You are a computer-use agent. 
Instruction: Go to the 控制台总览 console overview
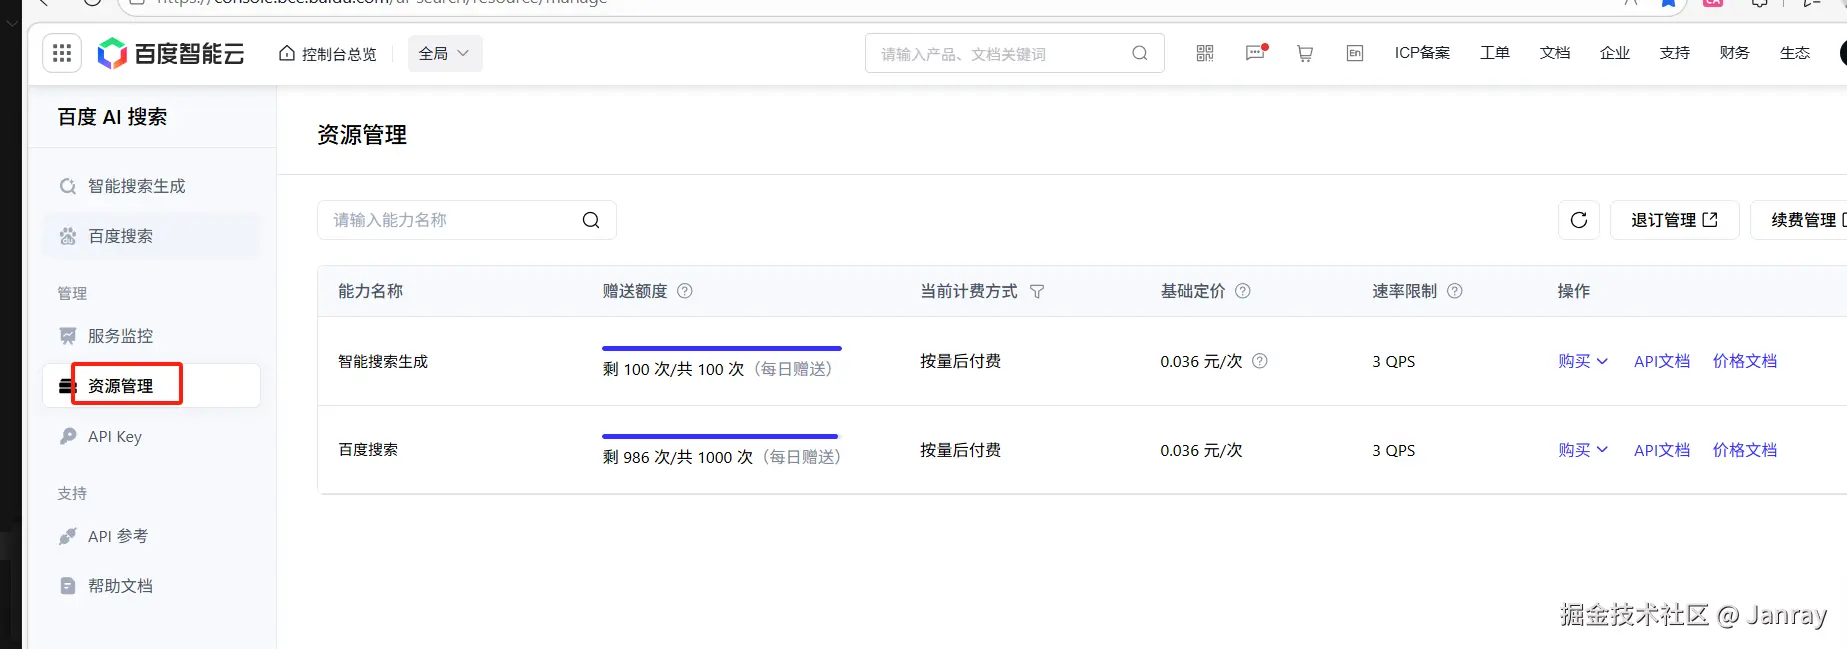coord(327,54)
